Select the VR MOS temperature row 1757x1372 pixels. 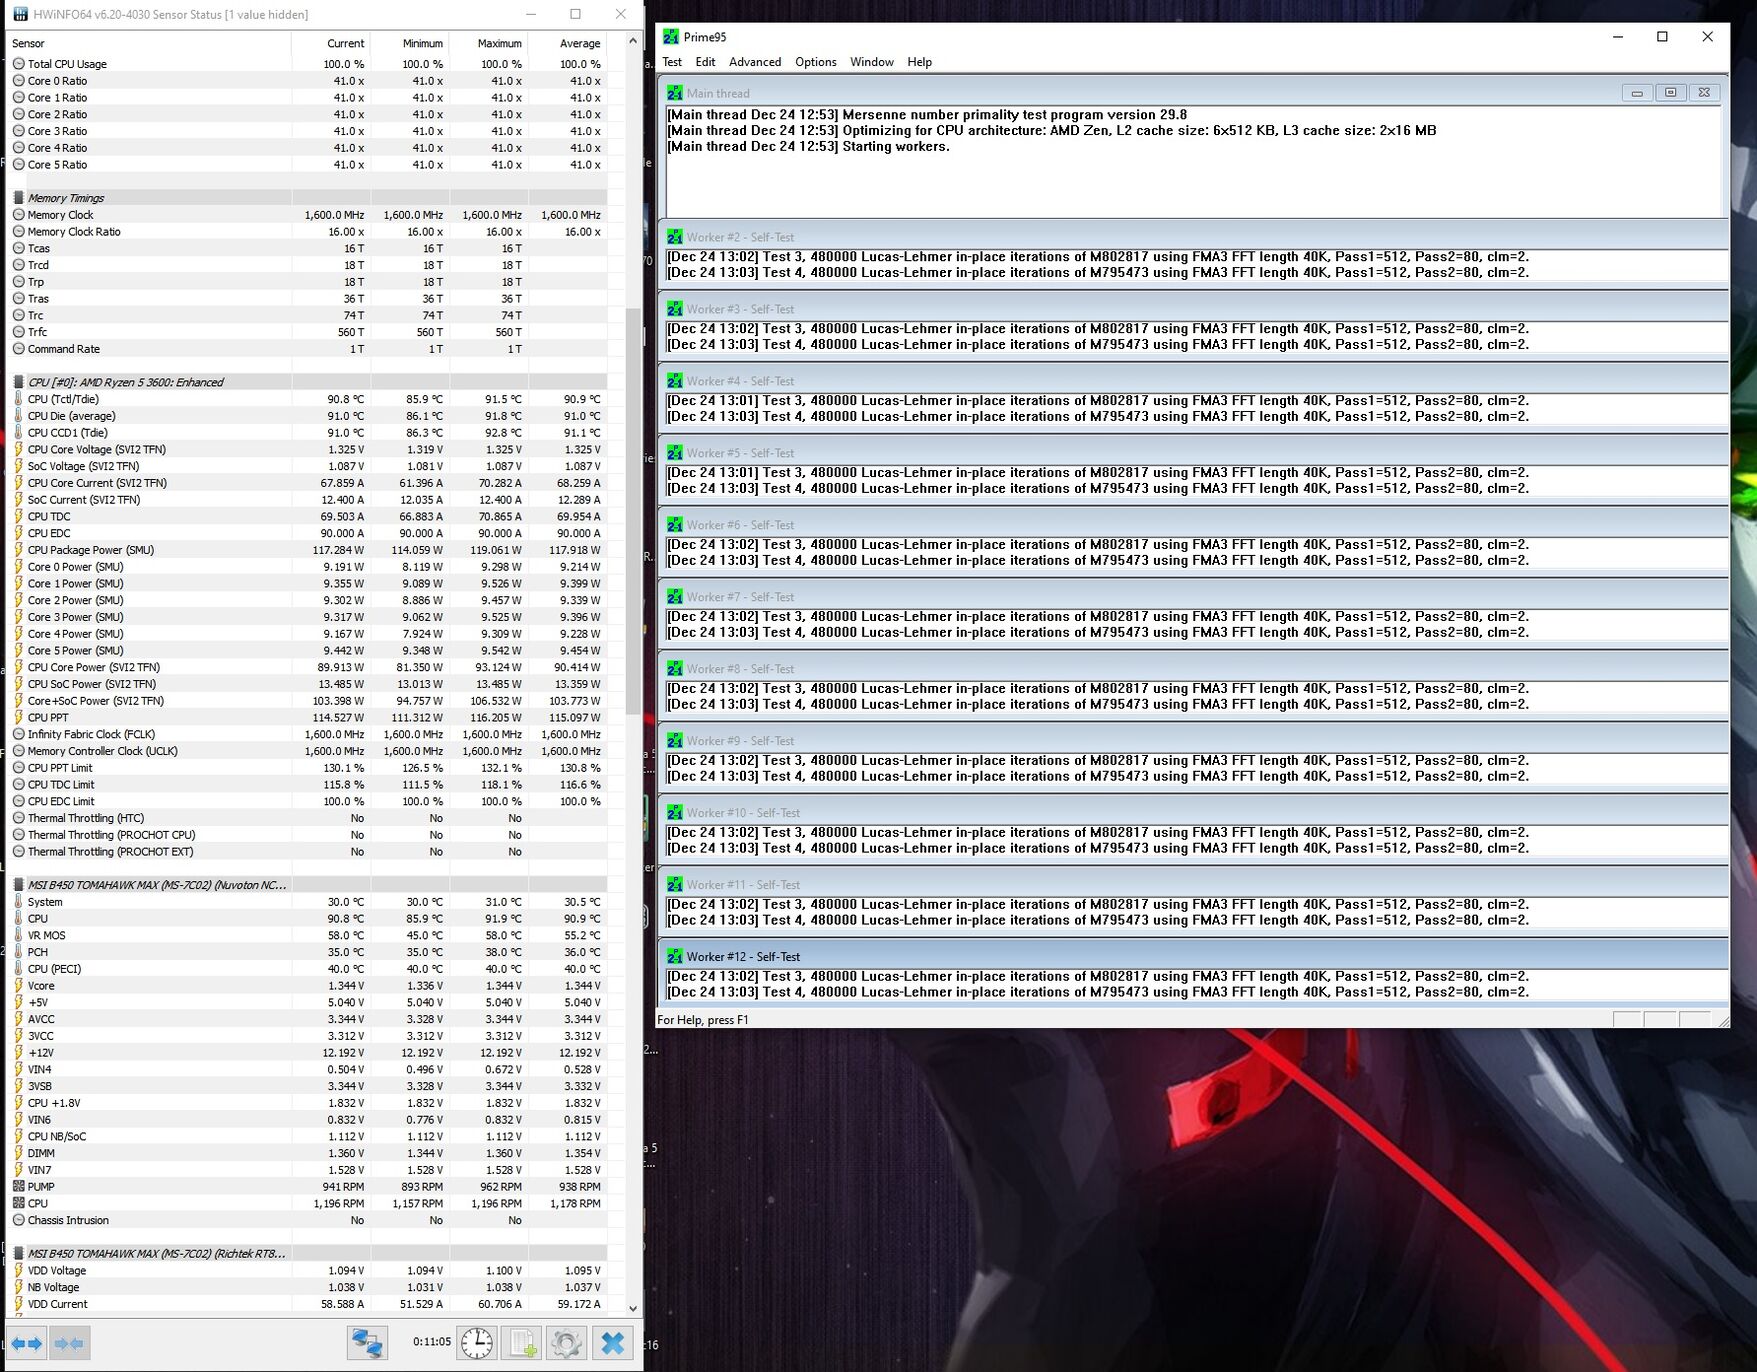308,935
